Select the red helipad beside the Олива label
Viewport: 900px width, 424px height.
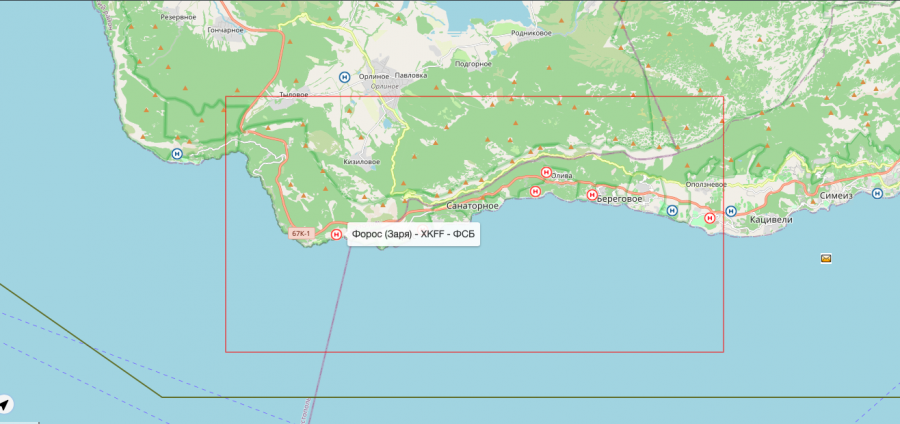click(546, 172)
